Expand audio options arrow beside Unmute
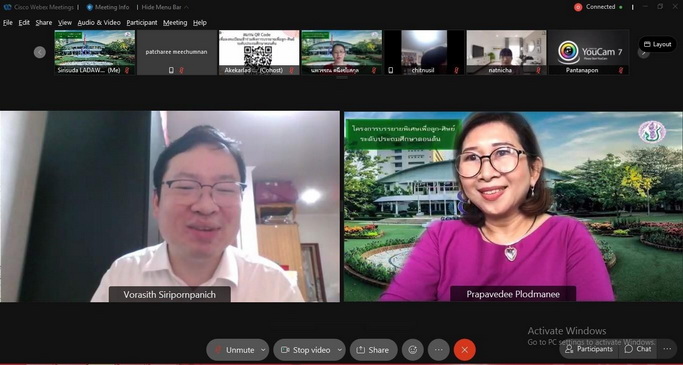 tap(263, 350)
